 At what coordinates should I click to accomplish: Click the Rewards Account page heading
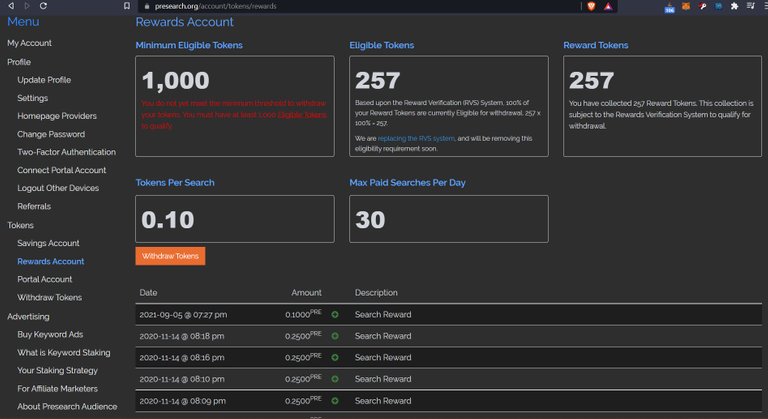pyautogui.click(x=185, y=22)
